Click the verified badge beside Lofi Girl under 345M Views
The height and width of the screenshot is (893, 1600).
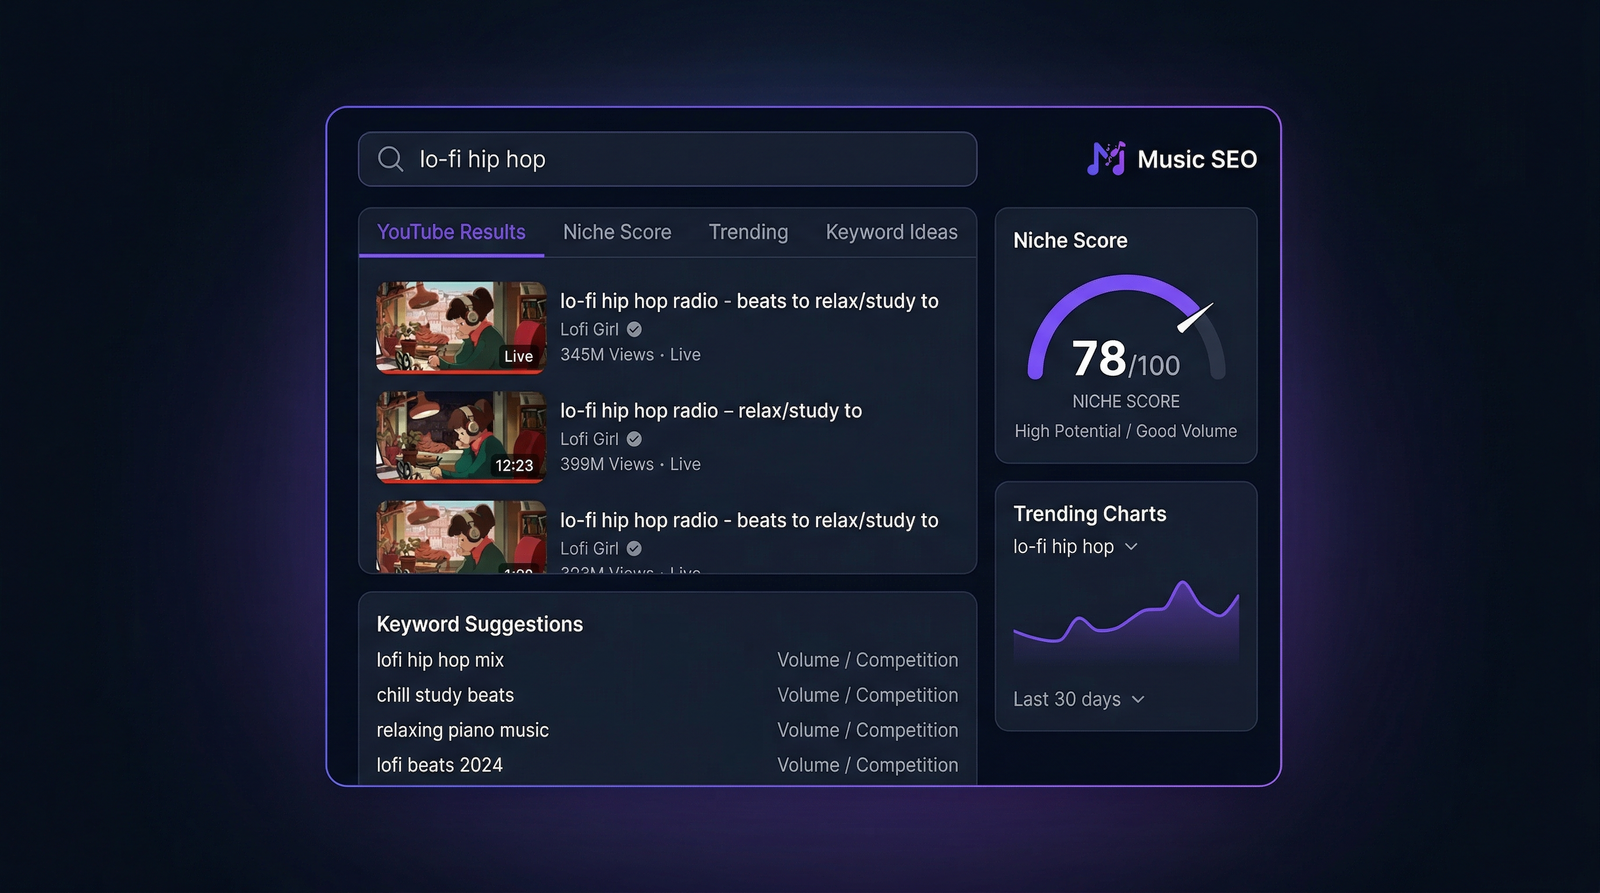[634, 329]
